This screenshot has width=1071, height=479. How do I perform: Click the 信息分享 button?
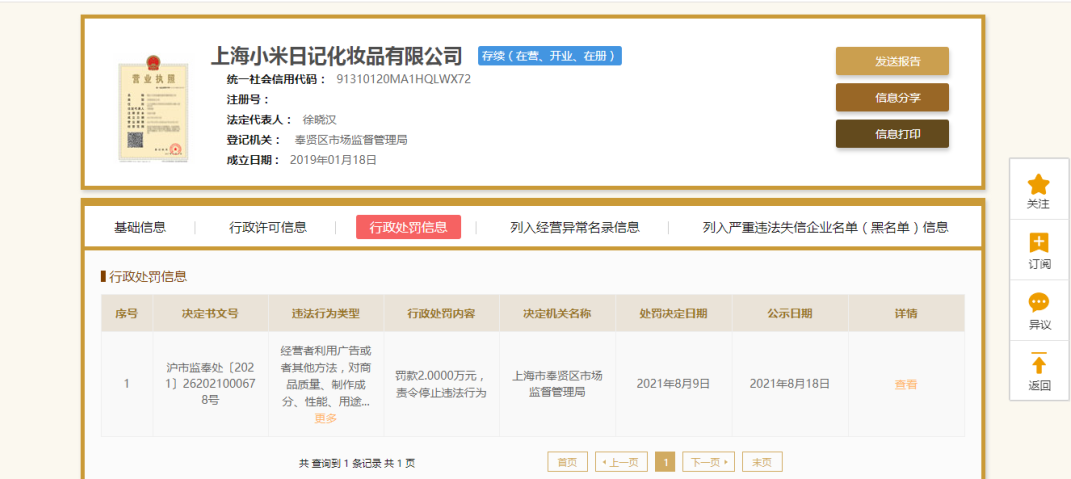892,97
